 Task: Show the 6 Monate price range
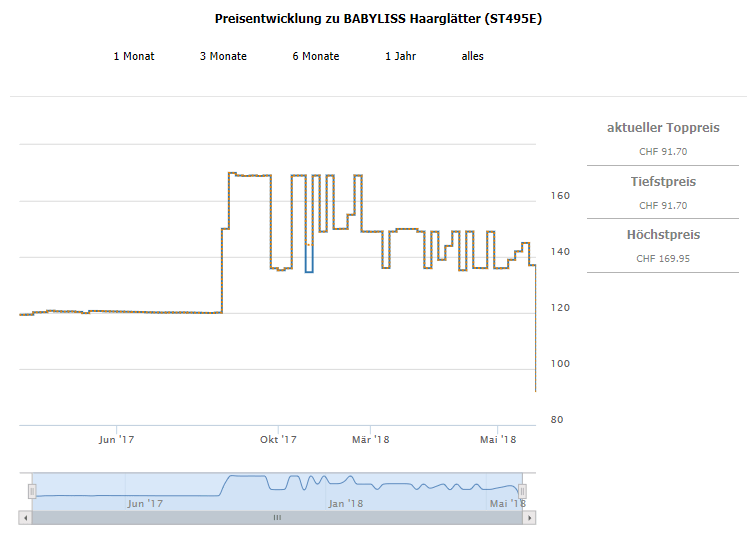pyautogui.click(x=315, y=56)
